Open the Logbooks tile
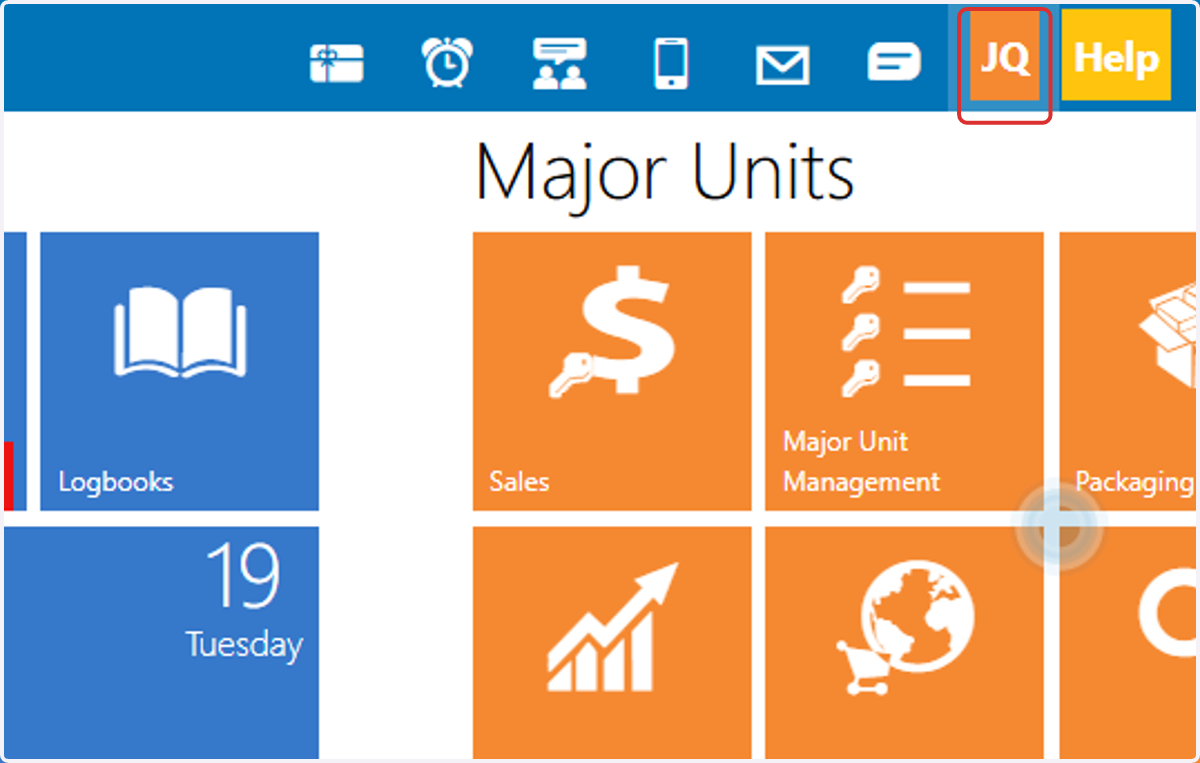 (180, 371)
